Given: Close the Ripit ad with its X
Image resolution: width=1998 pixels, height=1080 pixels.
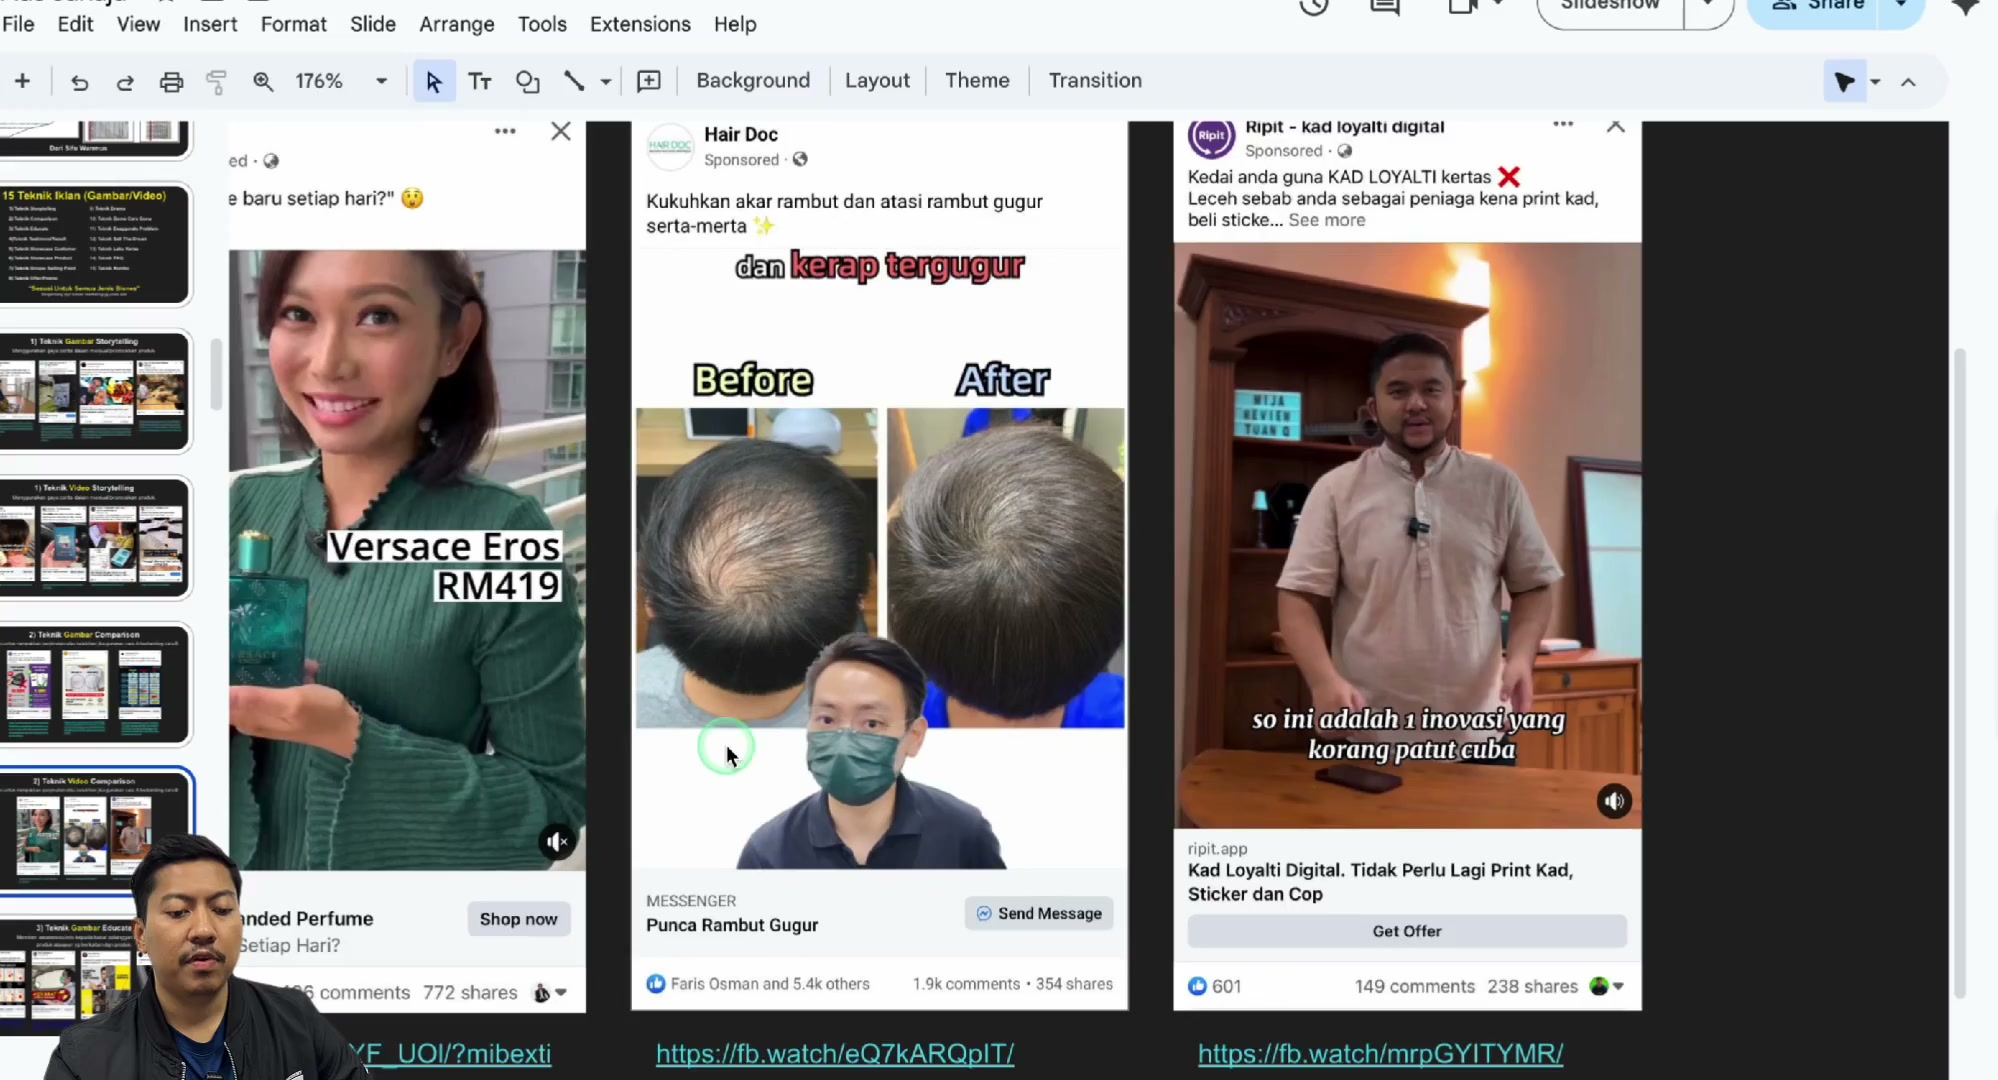Looking at the screenshot, I should [x=1615, y=127].
